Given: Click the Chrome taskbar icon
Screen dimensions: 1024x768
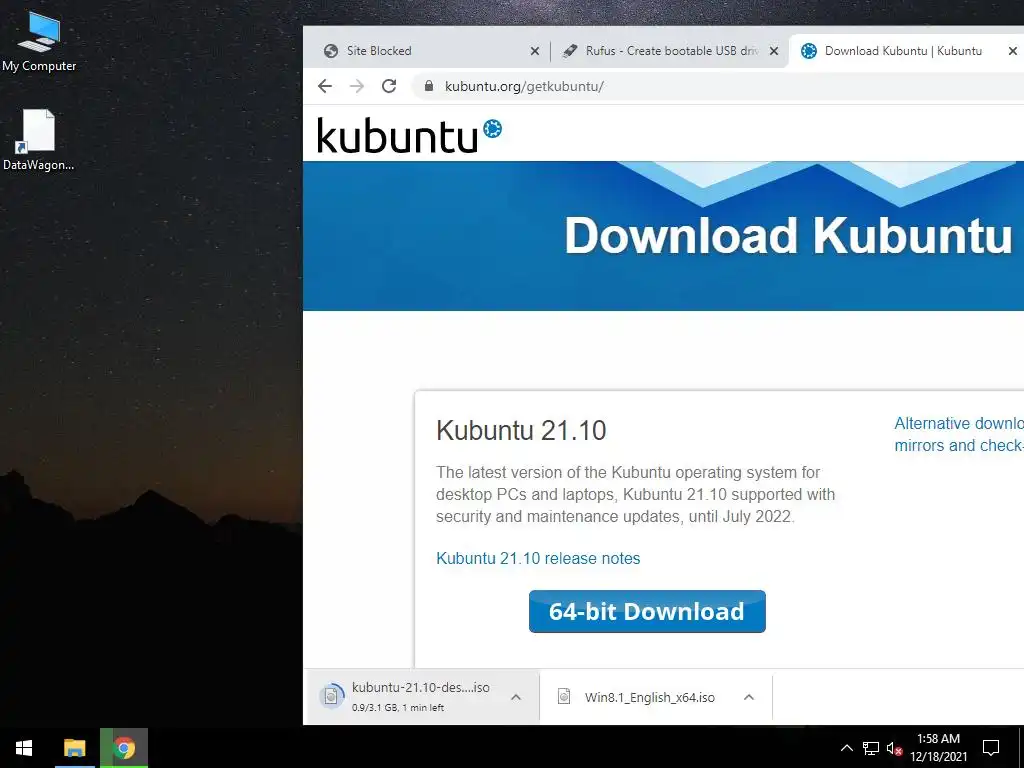Looking at the screenshot, I should (x=124, y=748).
